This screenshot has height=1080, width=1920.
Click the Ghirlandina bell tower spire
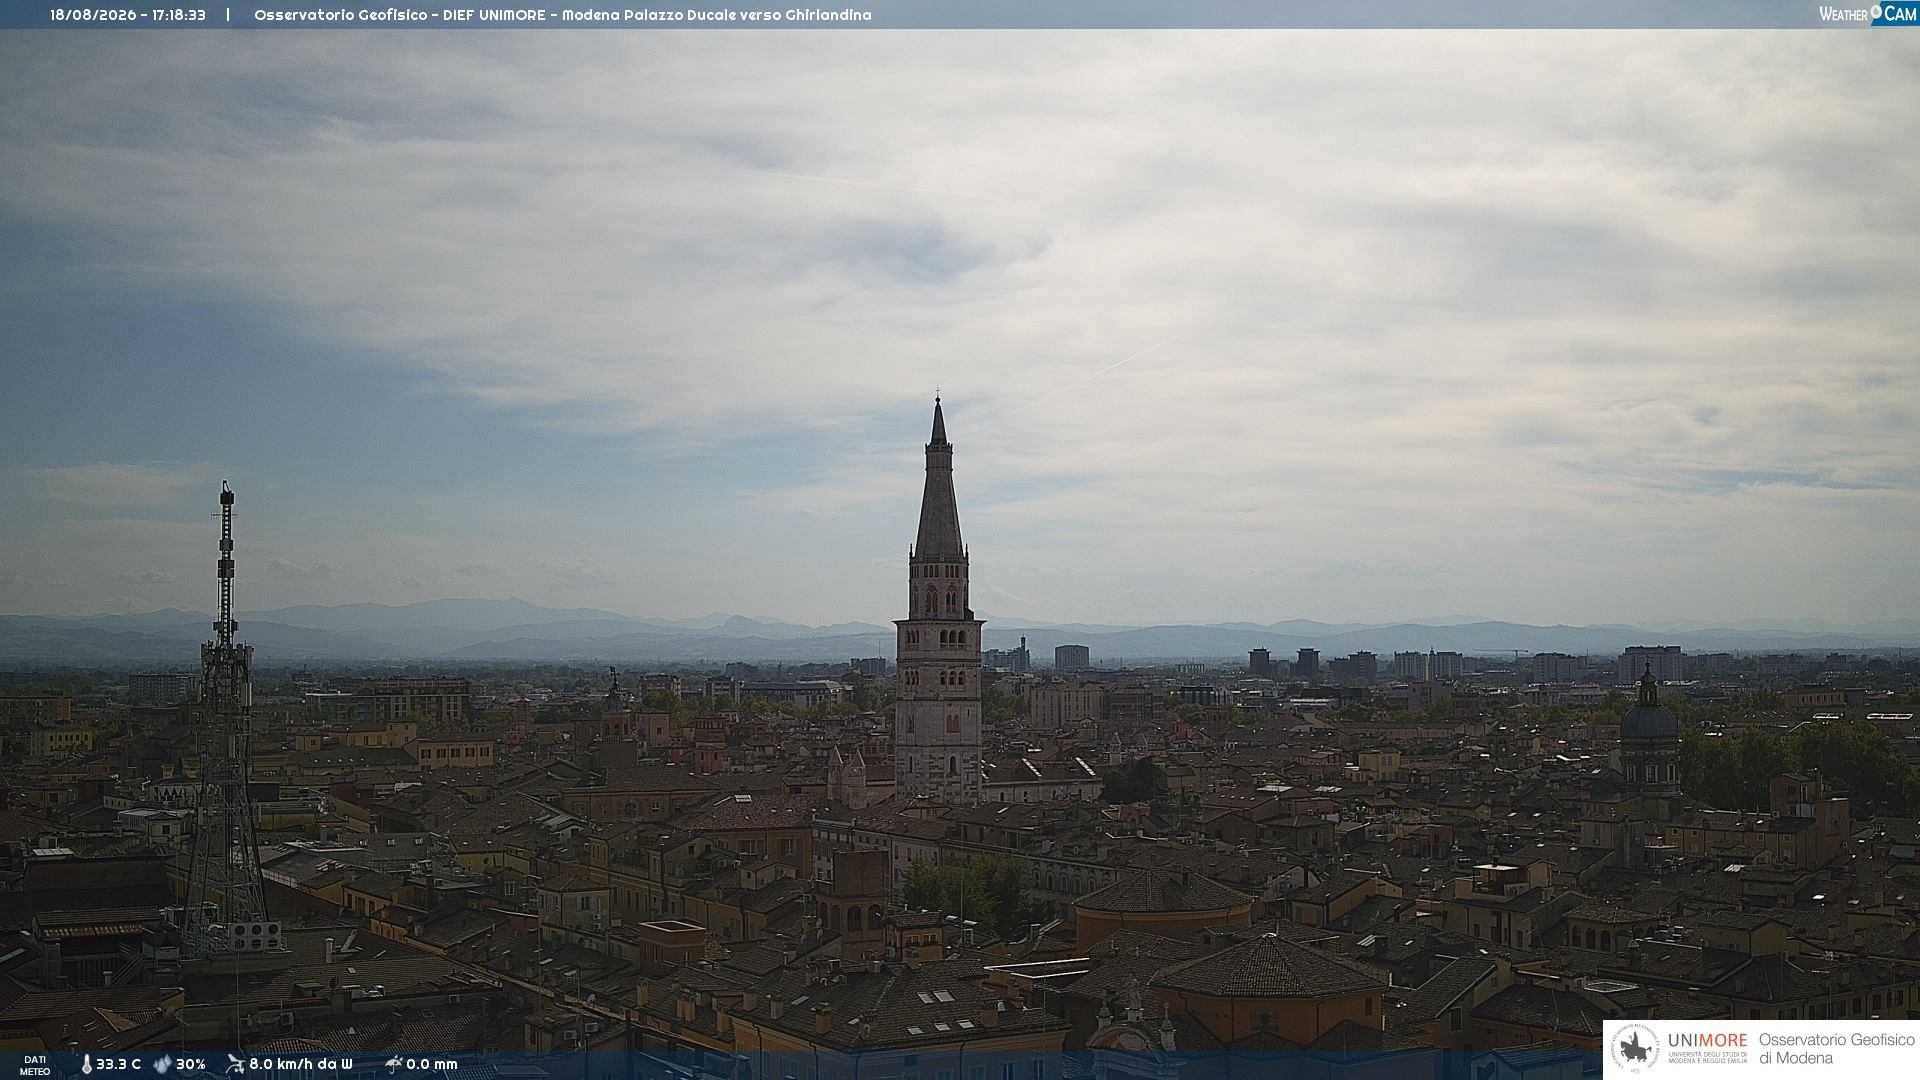tap(938, 478)
